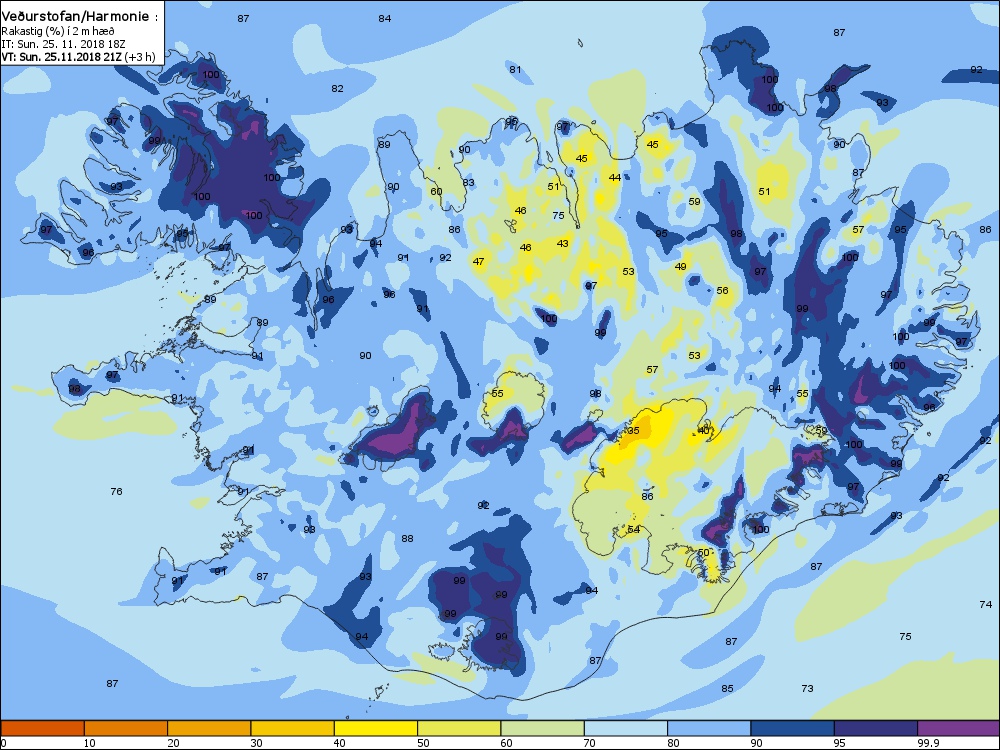Click the purple above-99.9 legend swatch

(x=959, y=728)
